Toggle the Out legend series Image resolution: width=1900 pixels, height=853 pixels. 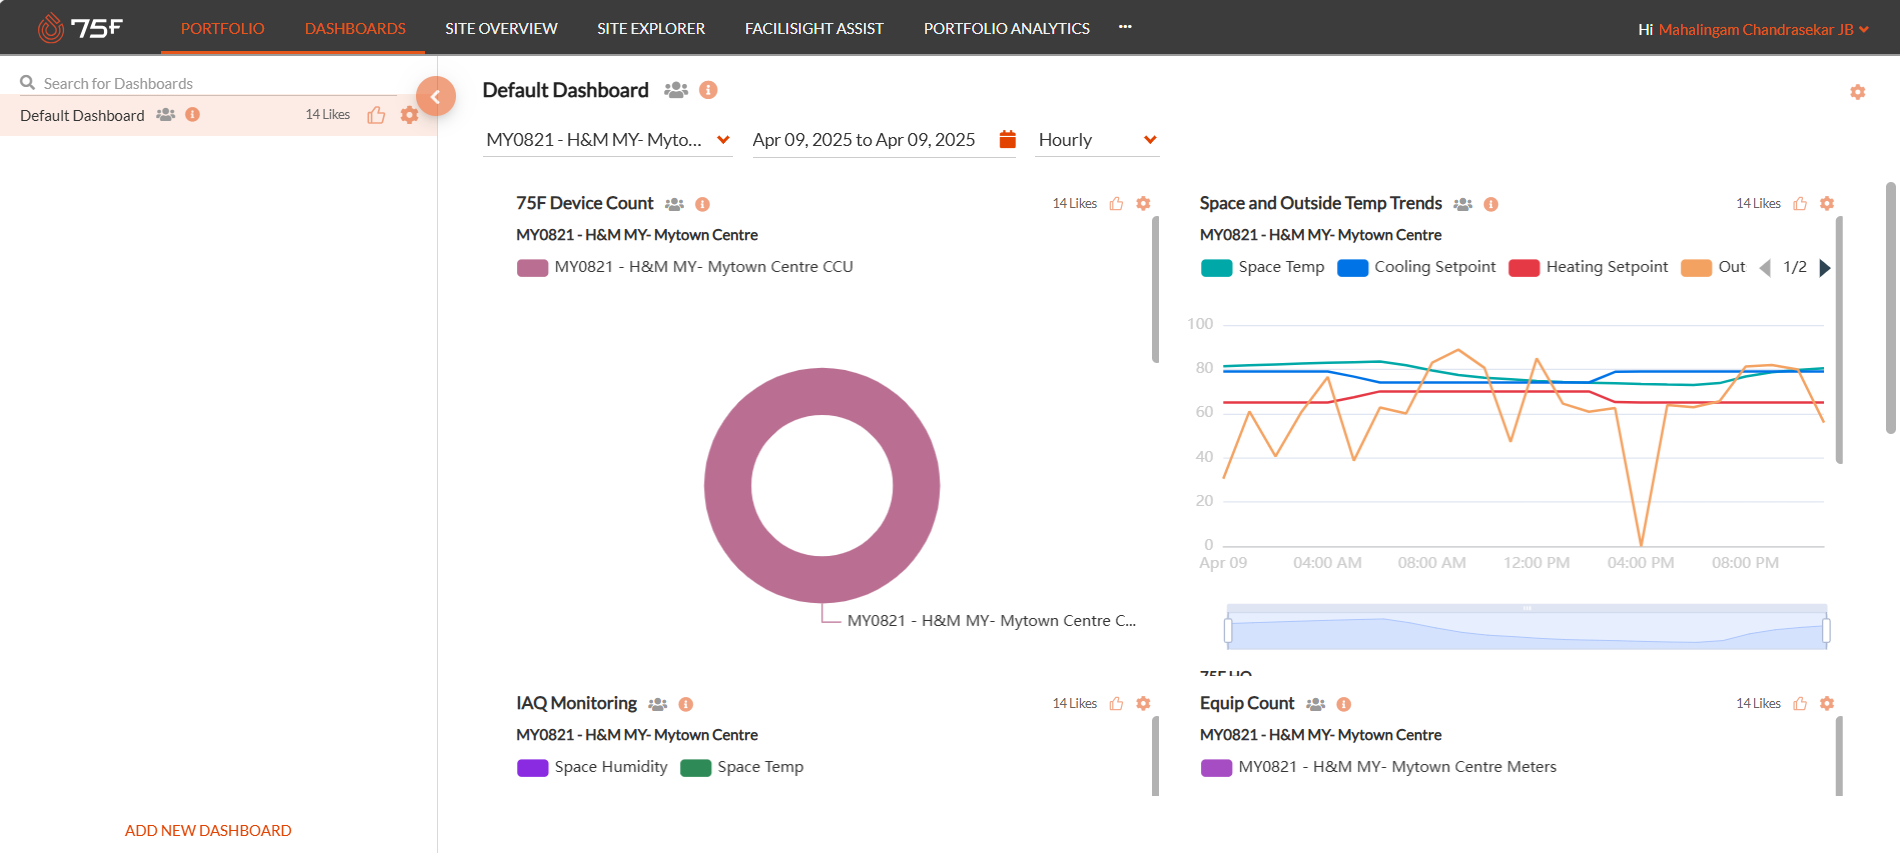(x=1714, y=267)
